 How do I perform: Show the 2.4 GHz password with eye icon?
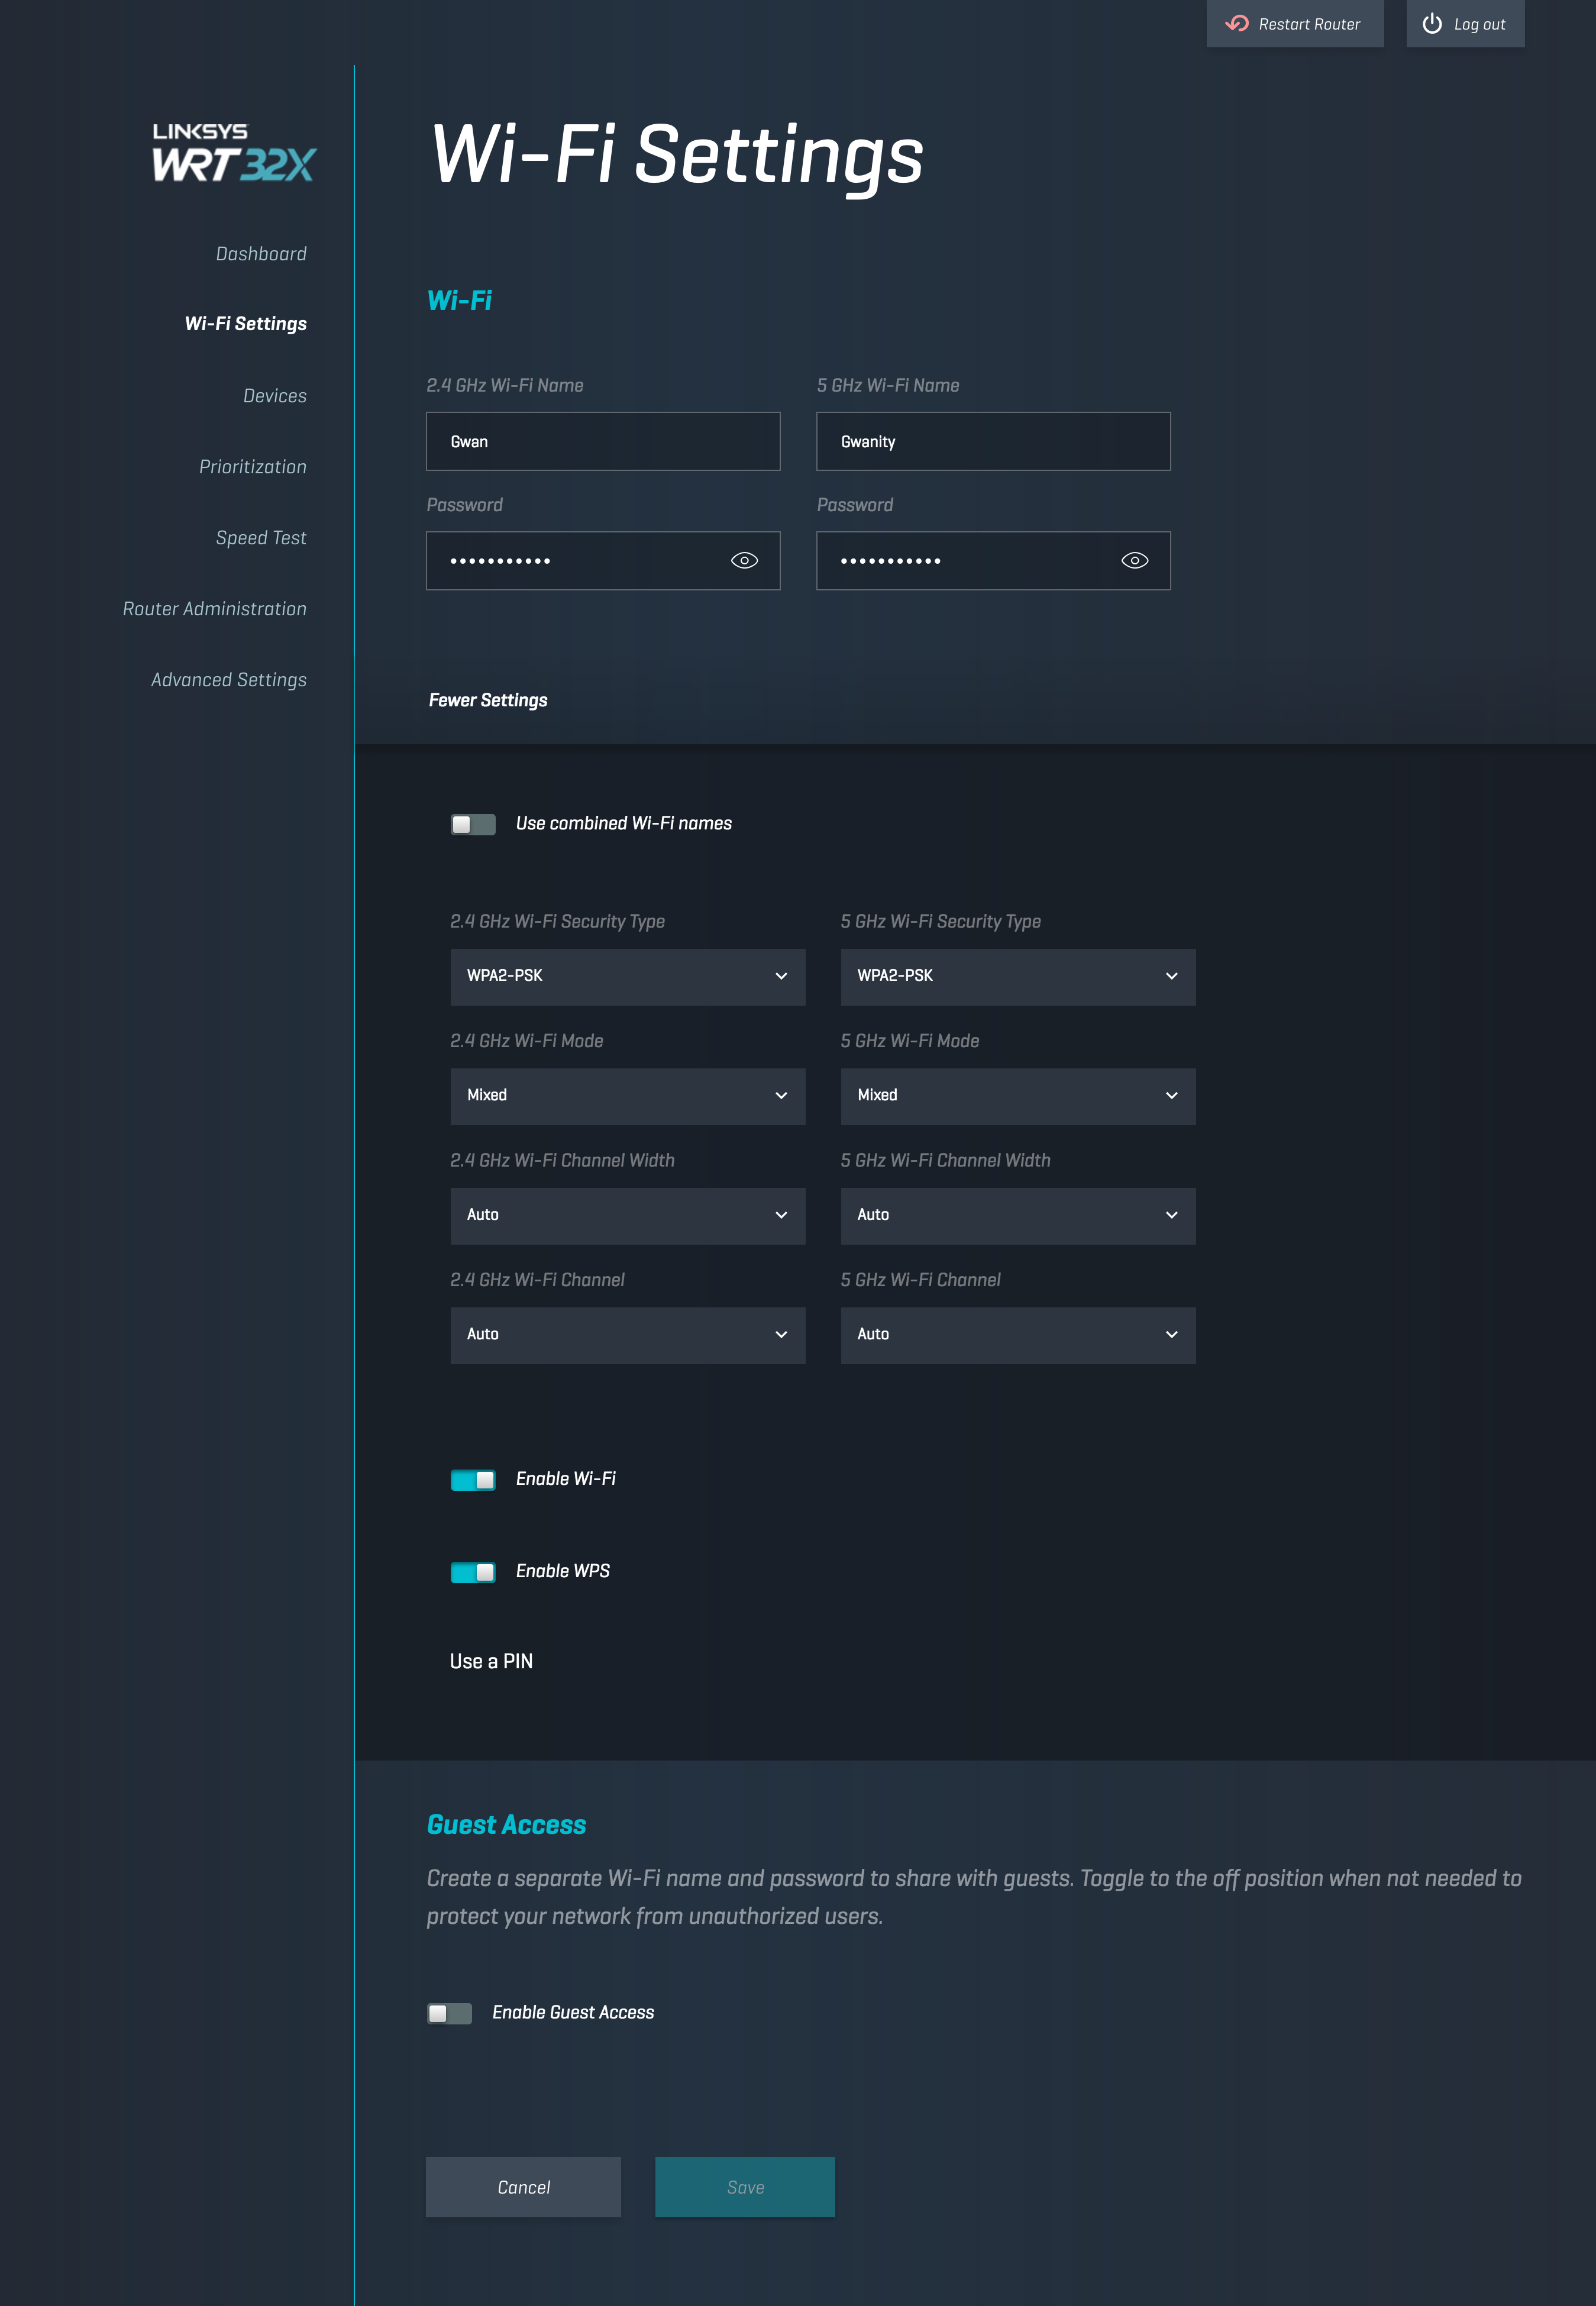click(x=744, y=561)
